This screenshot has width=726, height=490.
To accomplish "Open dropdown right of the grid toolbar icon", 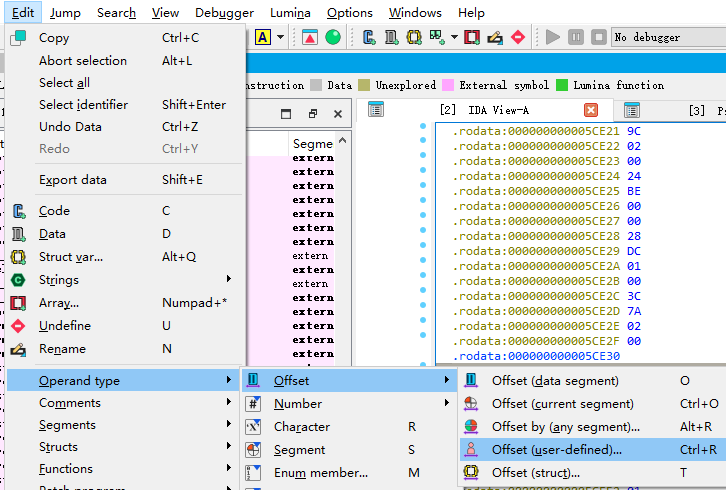I will [454, 37].
